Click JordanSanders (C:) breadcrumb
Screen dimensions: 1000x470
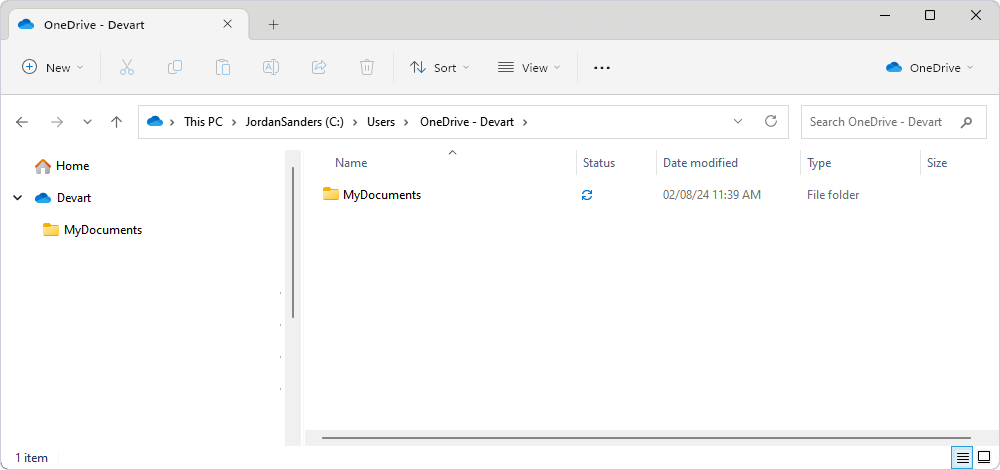[295, 122]
